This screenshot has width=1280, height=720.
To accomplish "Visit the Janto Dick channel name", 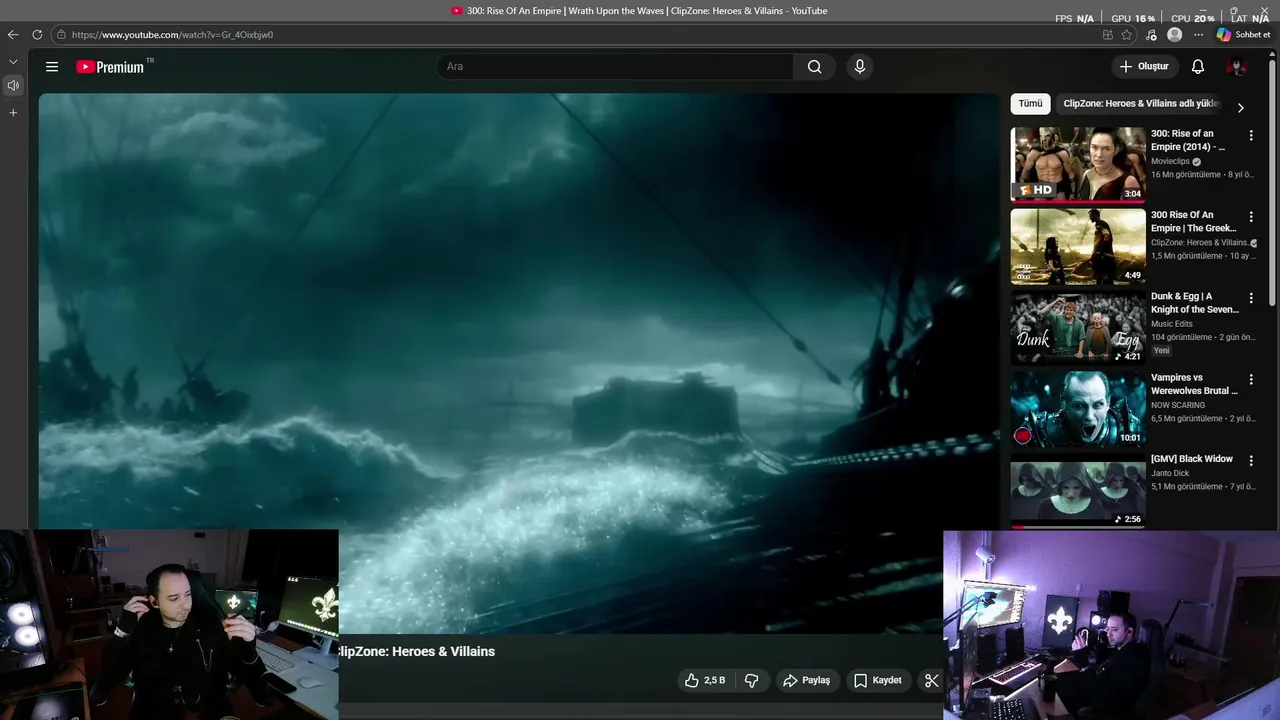I will coord(1170,473).
